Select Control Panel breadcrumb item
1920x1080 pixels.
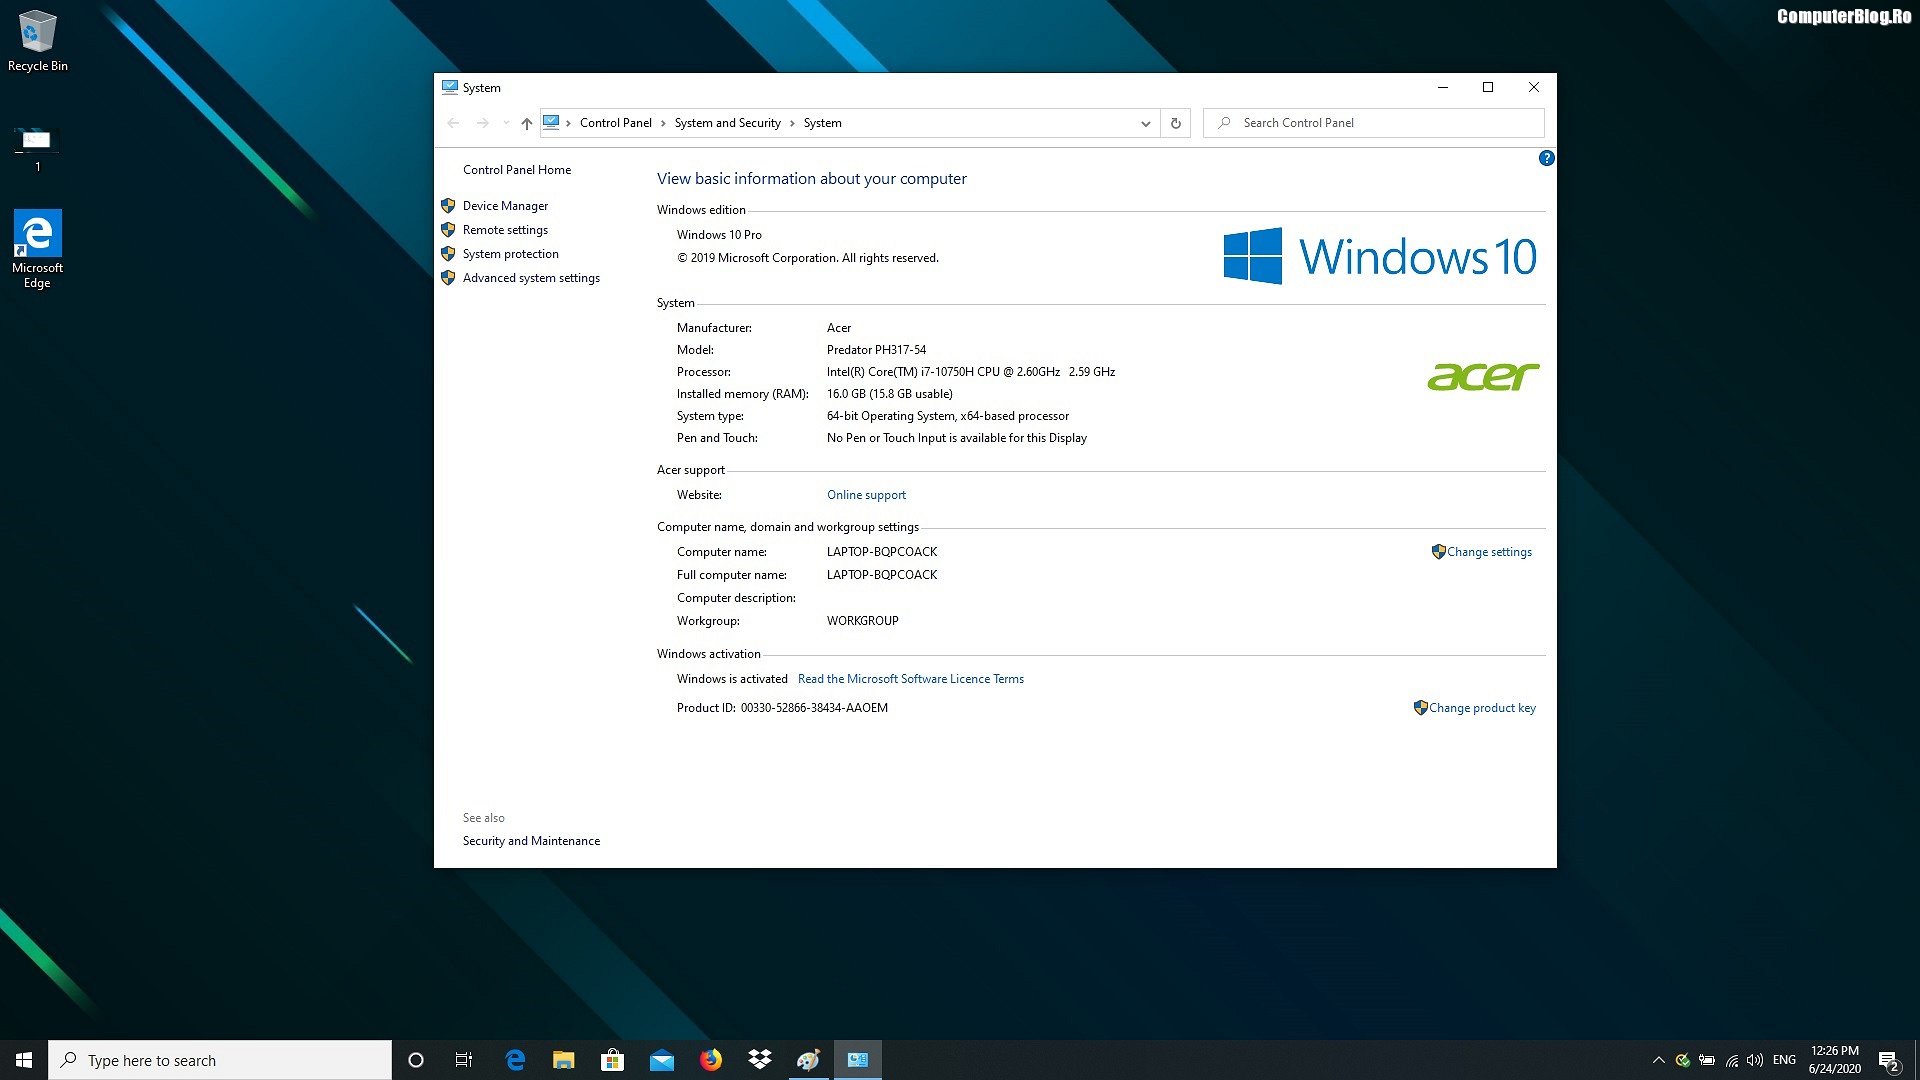click(615, 123)
